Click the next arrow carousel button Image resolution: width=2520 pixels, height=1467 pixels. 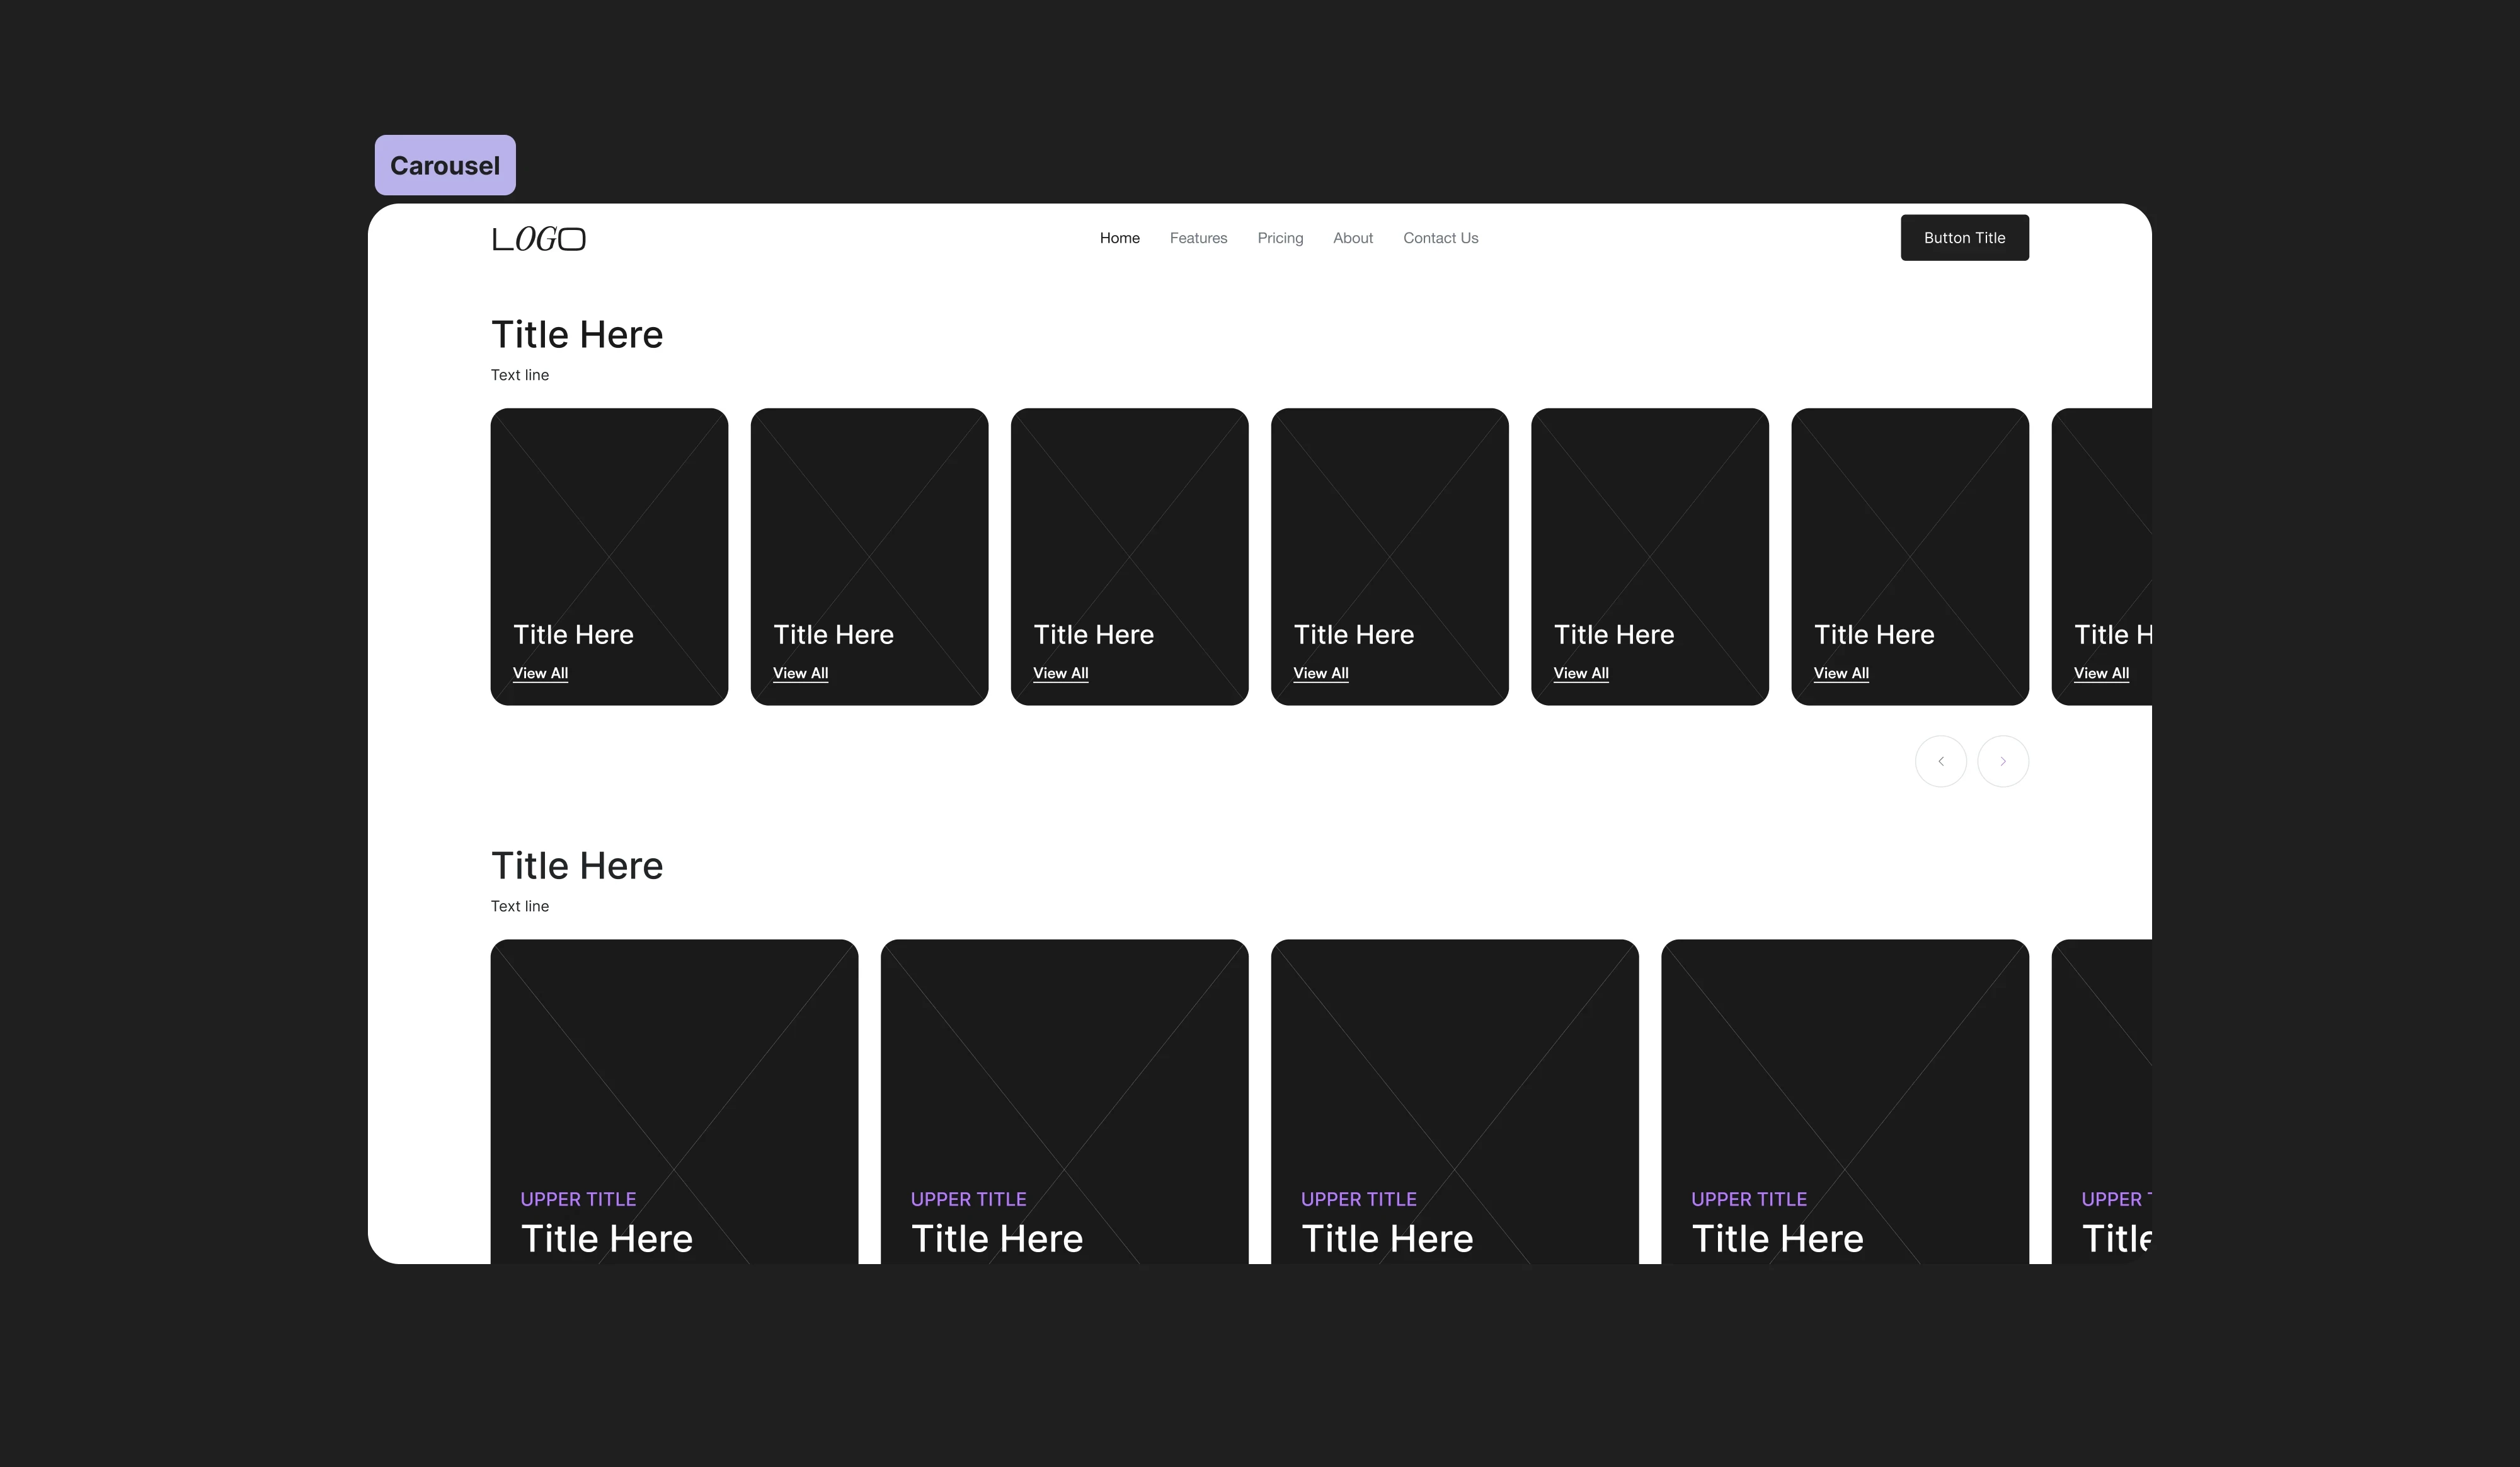coord(2002,761)
